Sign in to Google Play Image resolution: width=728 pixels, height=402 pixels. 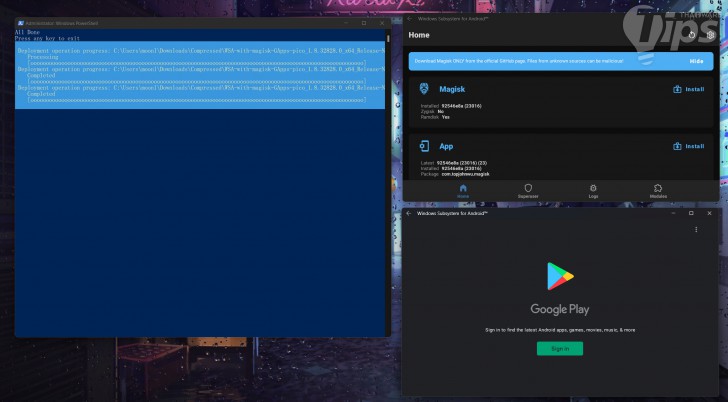pos(560,349)
